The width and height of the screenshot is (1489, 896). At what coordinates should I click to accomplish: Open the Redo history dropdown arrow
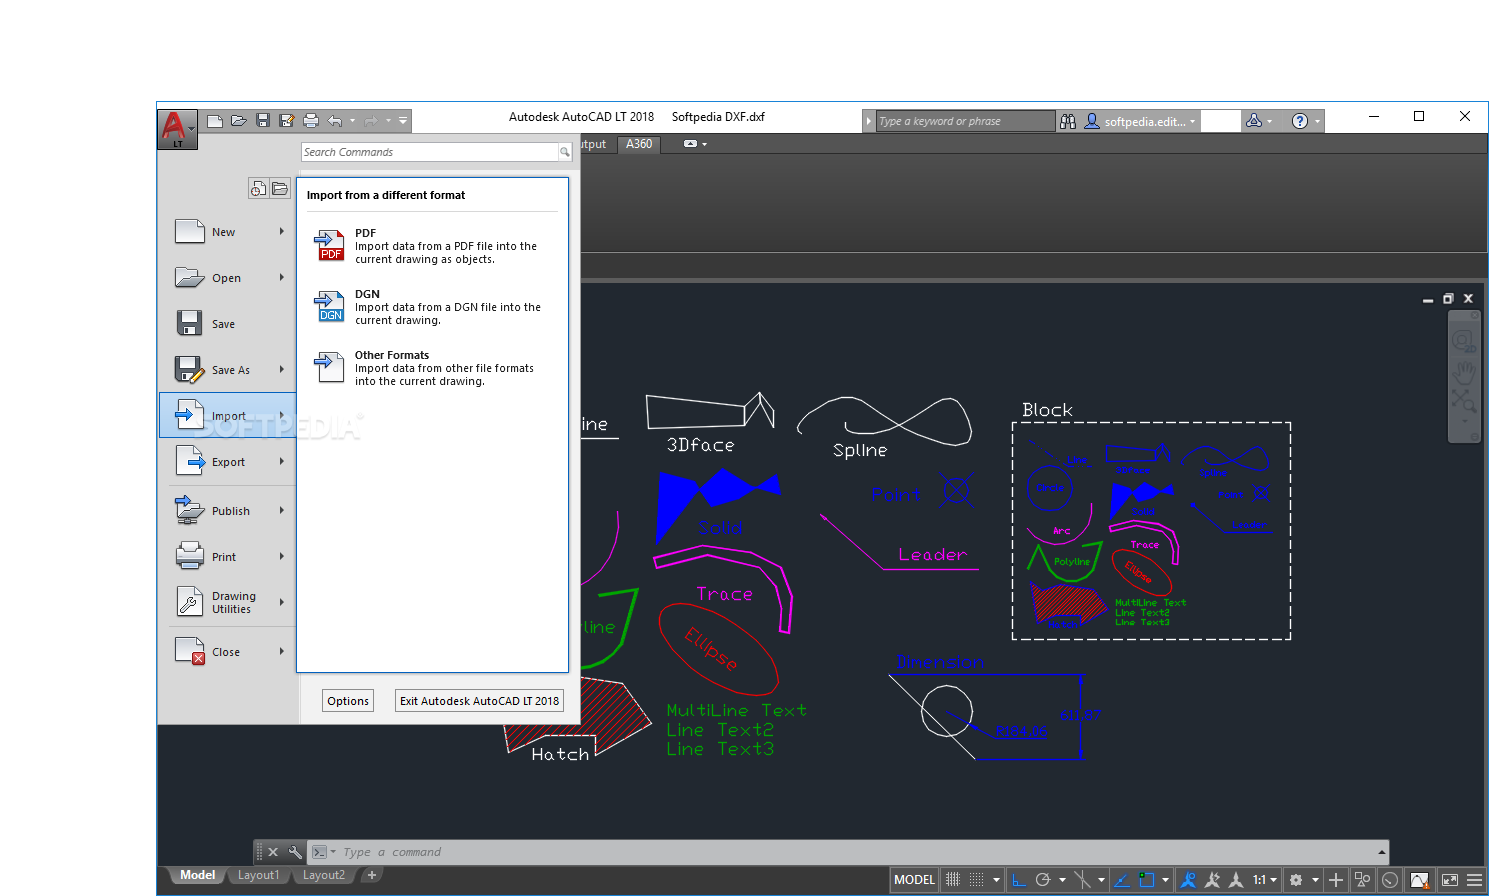(388, 121)
